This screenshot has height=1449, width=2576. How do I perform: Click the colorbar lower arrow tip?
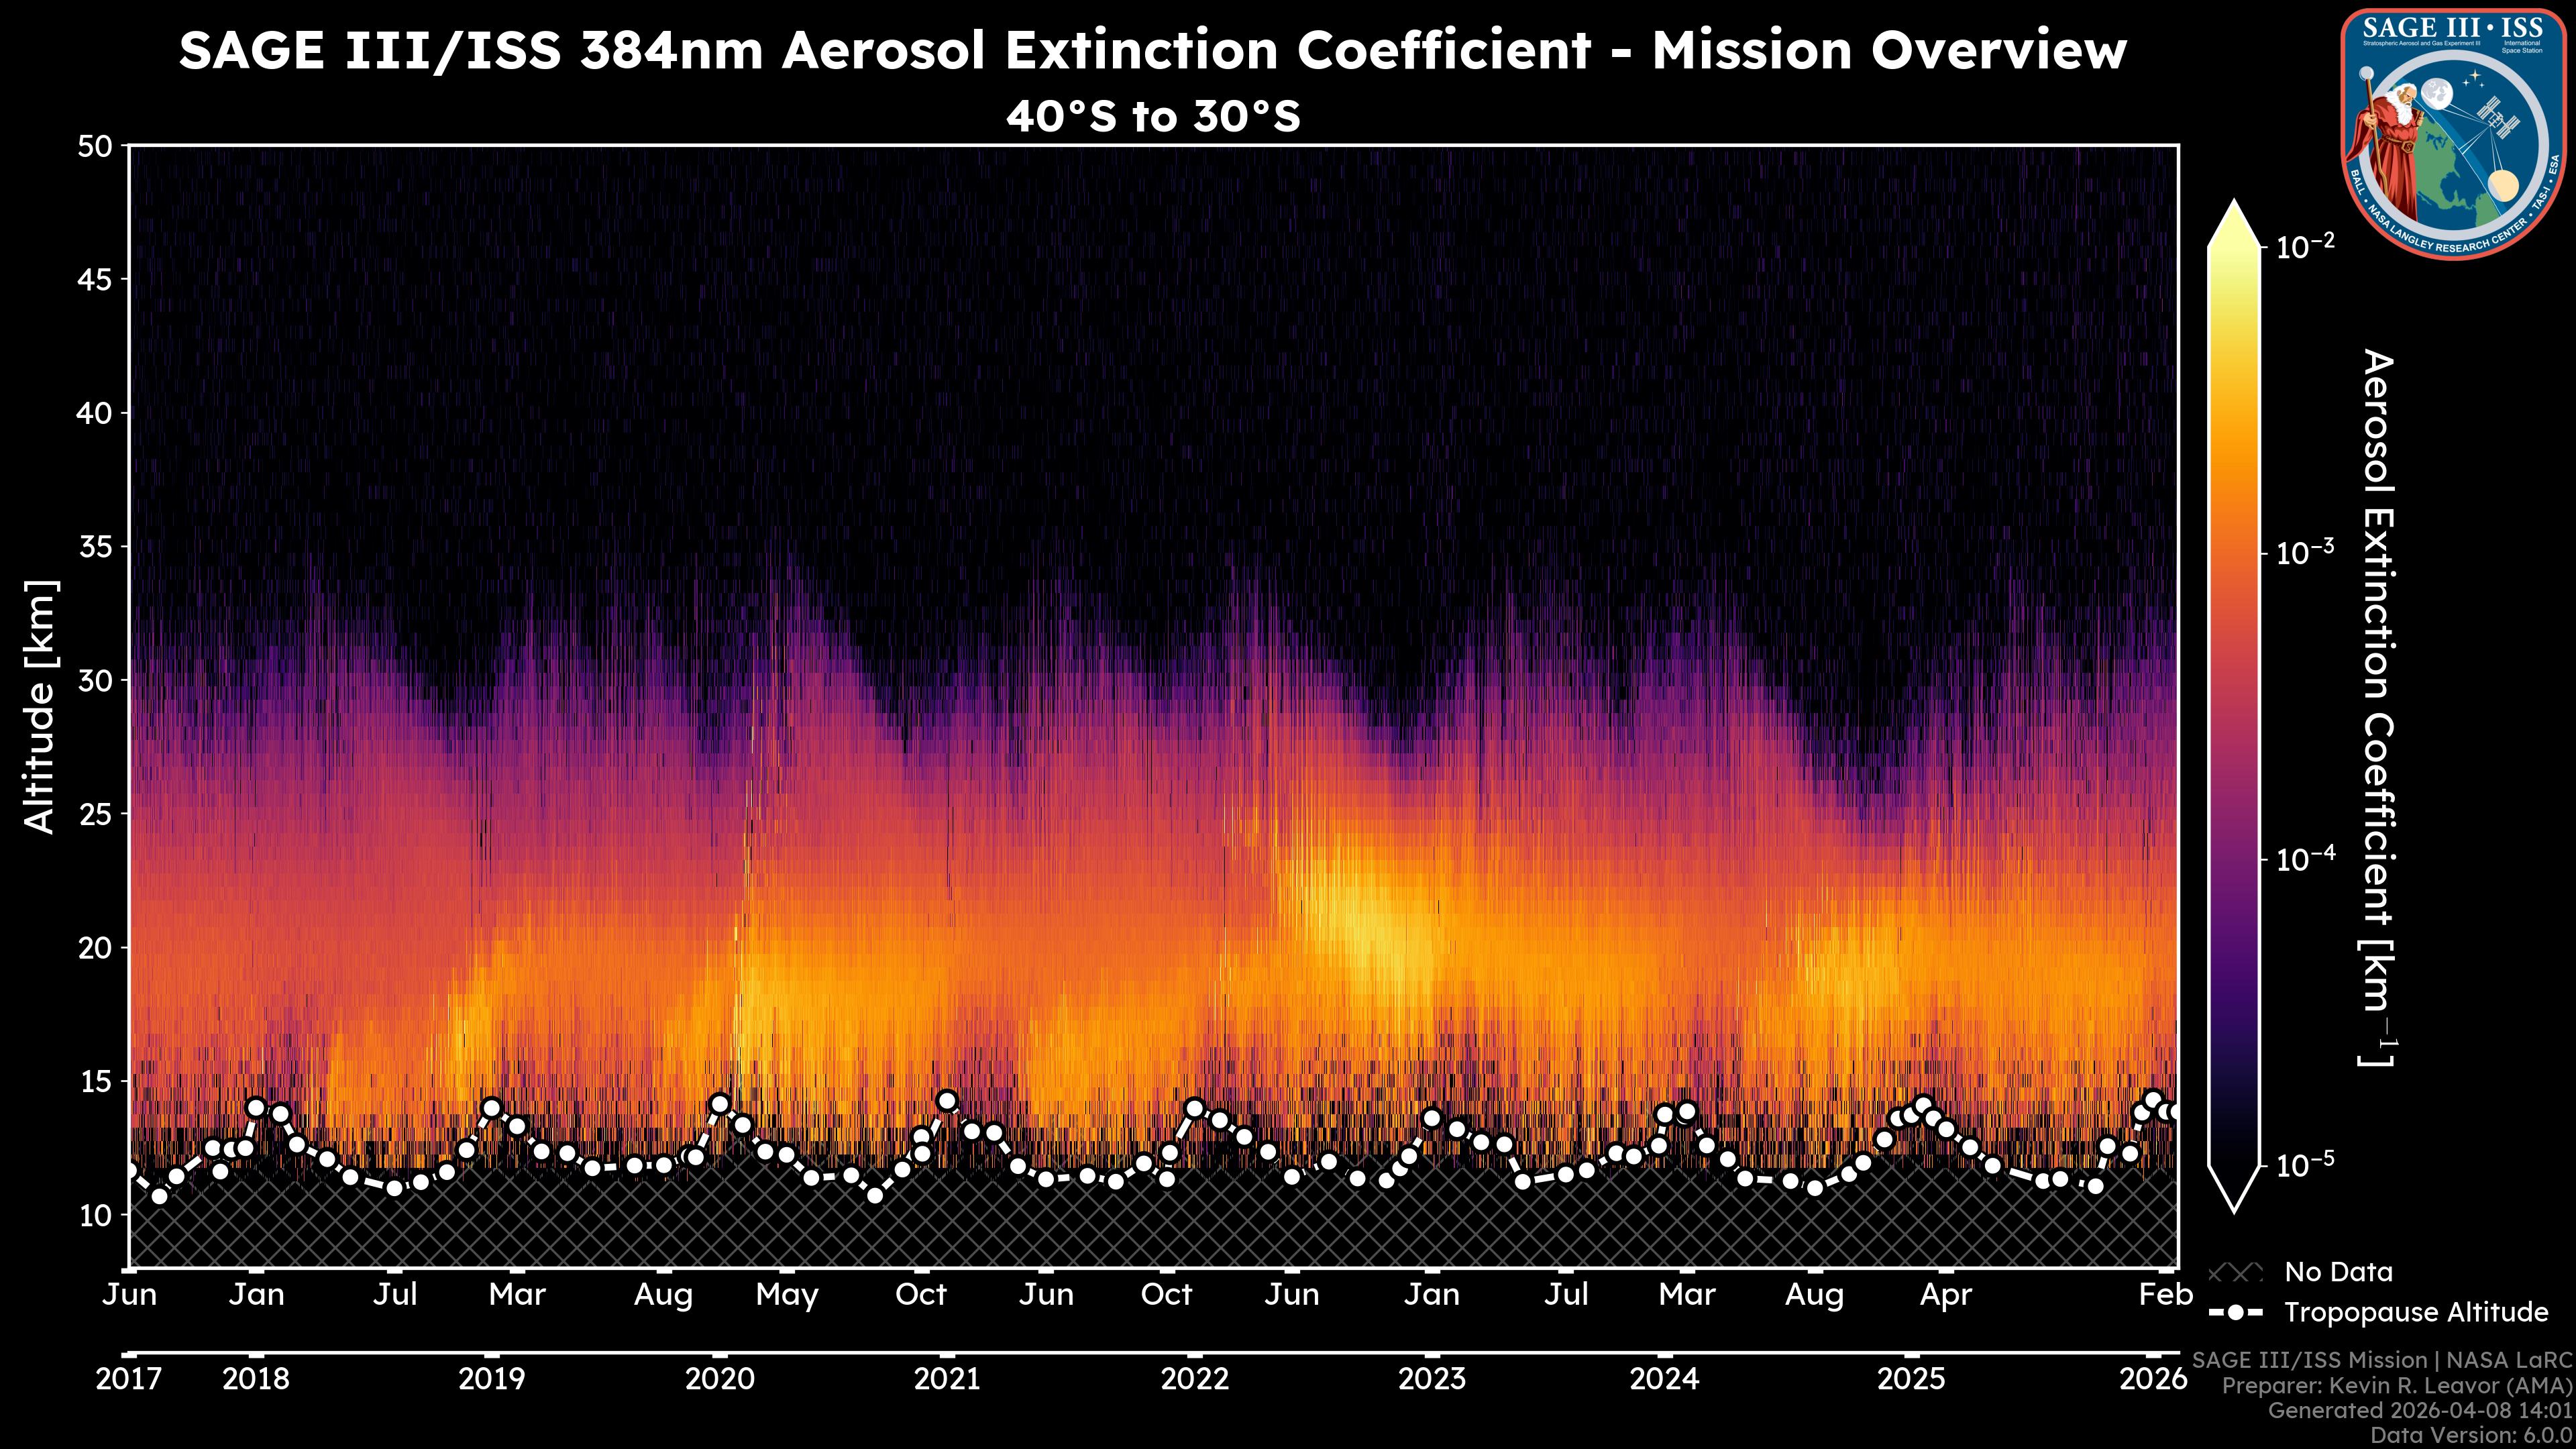(2234, 1208)
